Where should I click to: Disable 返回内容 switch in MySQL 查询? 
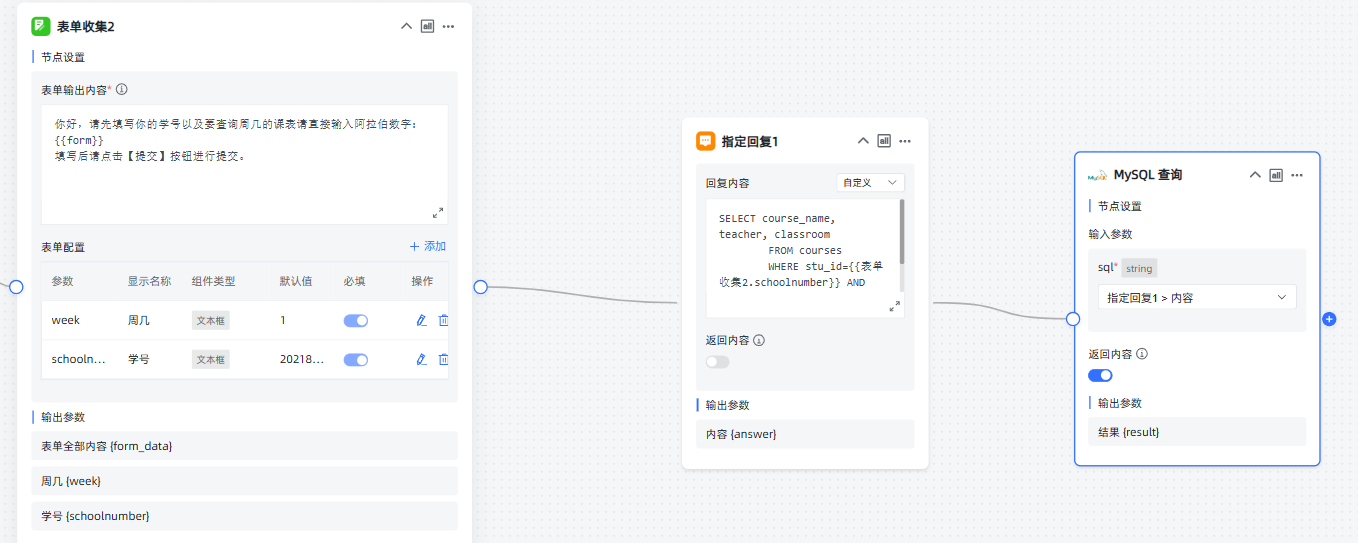(x=1100, y=376)
